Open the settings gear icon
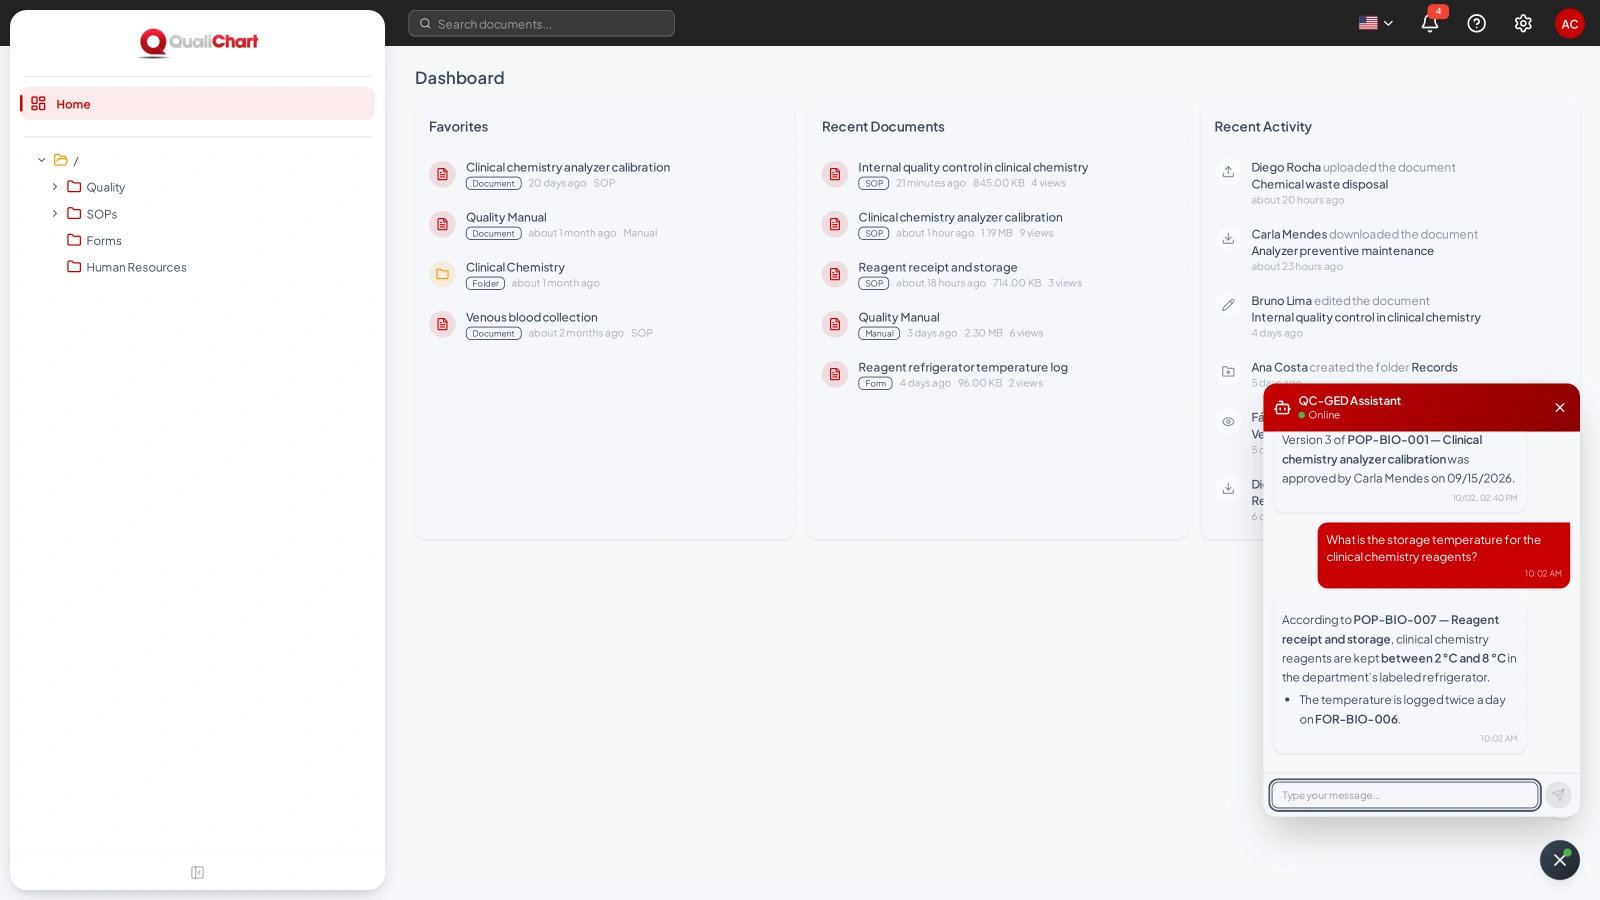The height and width of the screenshot is (900, 1600). tap(1523, 23)
